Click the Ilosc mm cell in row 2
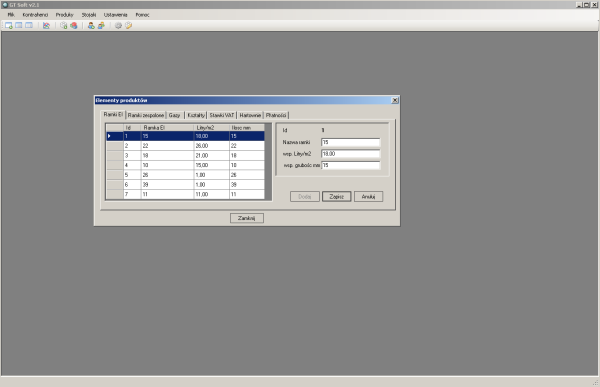The image size is (600, 387). click(x=247, y=146)
